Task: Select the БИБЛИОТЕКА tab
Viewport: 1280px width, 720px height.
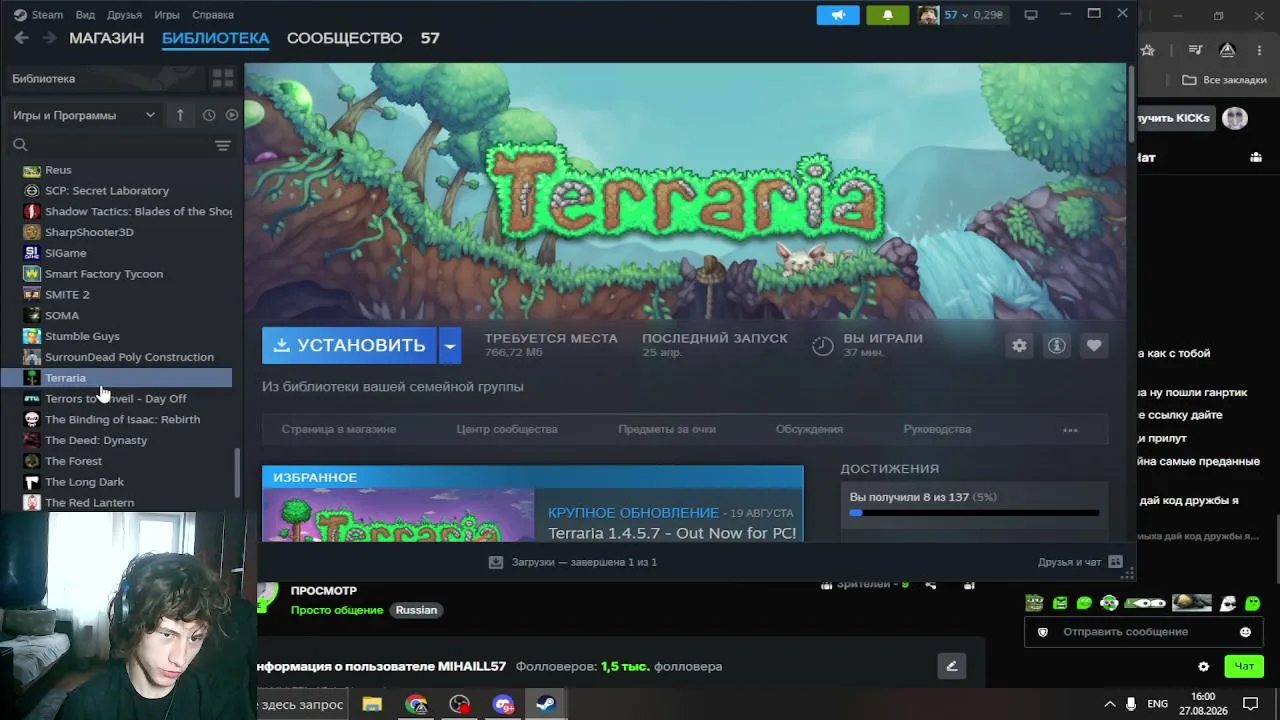Action: (x=215, y=38)
